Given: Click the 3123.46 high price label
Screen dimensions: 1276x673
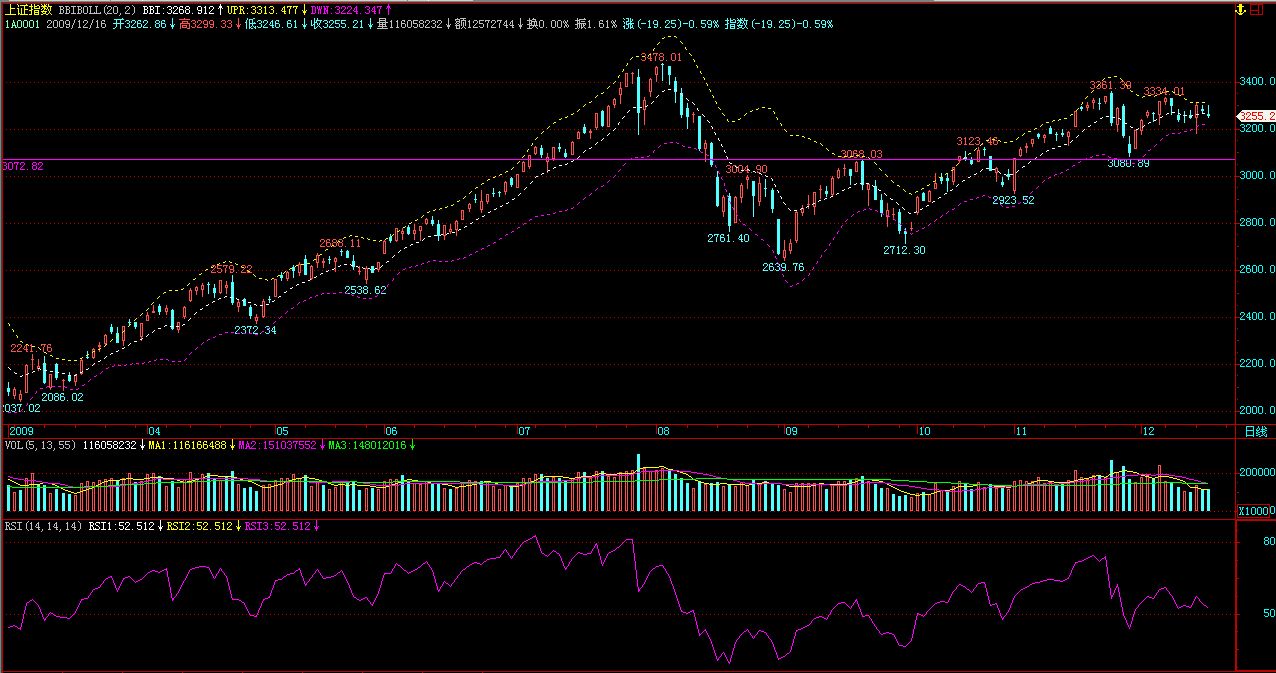Looking at the screenshot, I should click(x=977, y=141).
